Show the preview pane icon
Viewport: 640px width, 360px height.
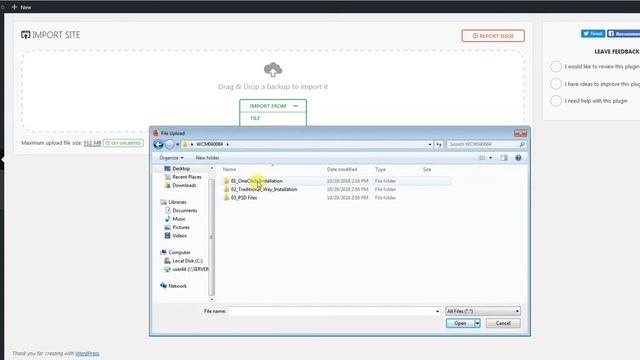[x=504, y=158]
